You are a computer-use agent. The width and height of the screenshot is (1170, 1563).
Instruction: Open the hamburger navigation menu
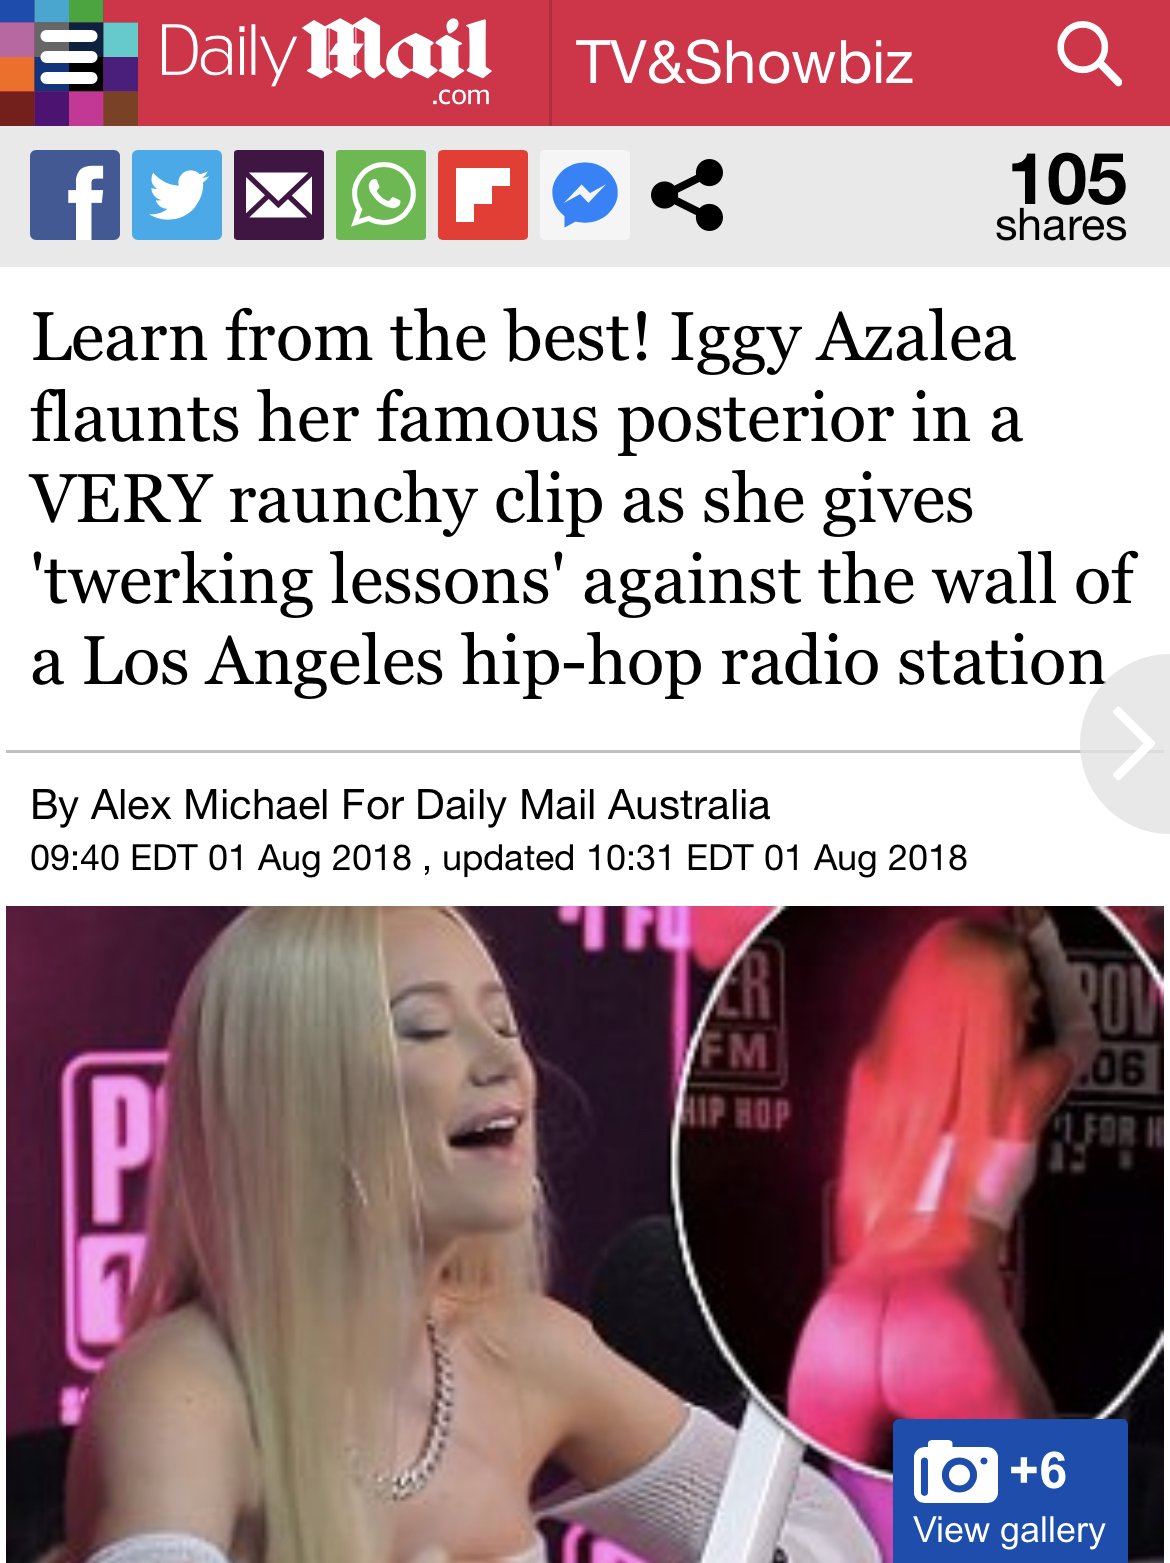[x=68, y=61]
